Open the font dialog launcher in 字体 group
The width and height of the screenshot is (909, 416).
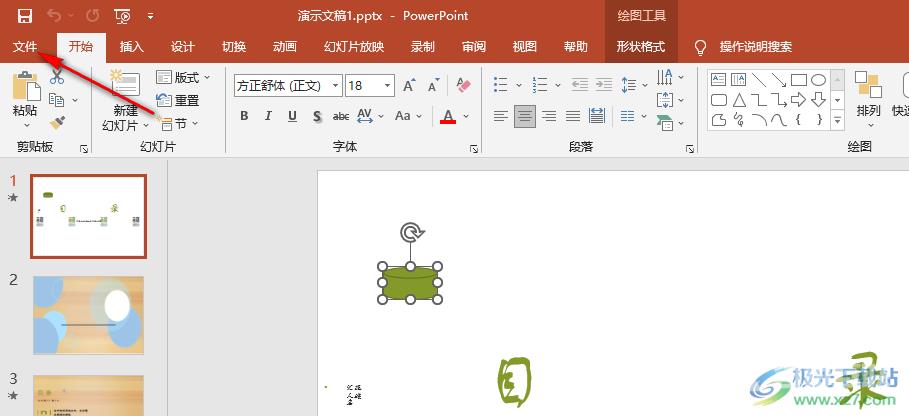(474, 149)
